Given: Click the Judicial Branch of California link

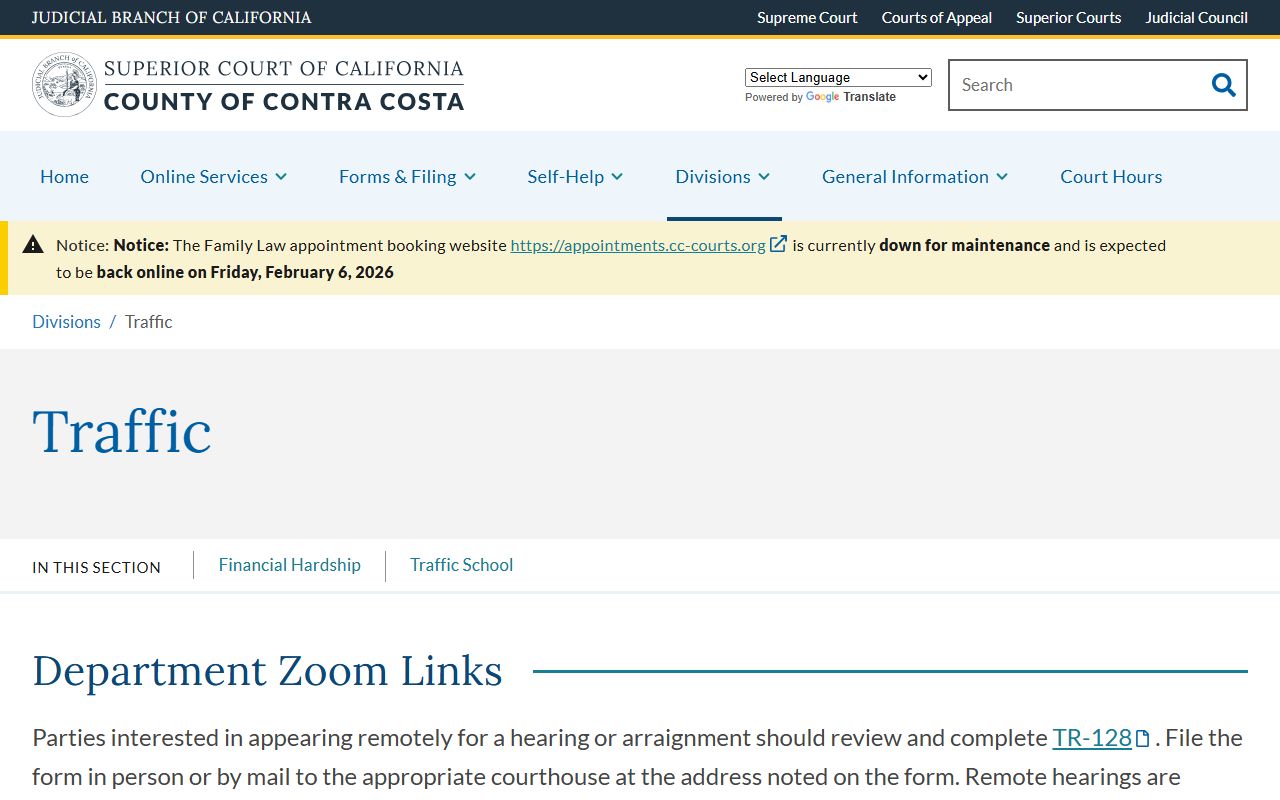Looking at the screenshot, I should click(172, 18).
